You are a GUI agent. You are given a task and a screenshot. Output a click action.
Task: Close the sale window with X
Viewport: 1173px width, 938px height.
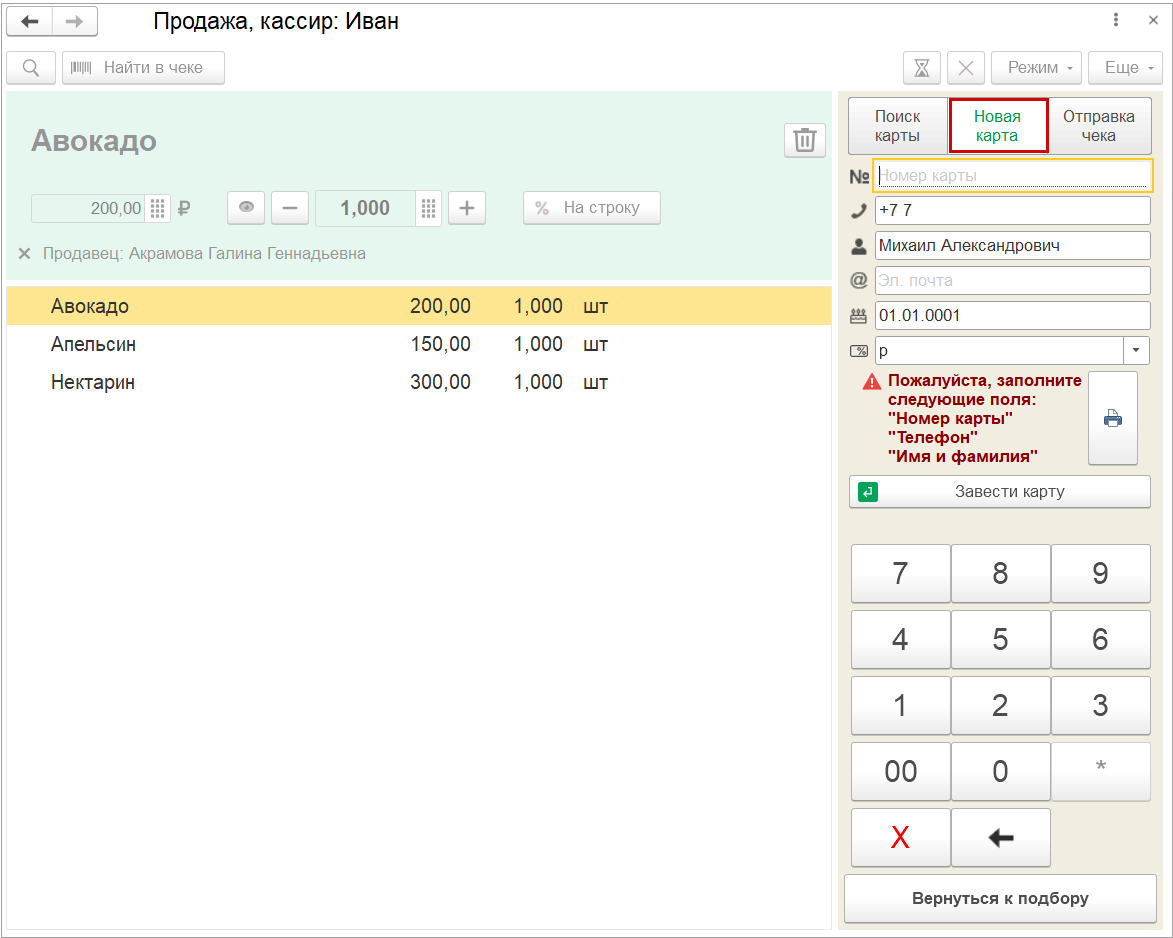(1154, 20)
